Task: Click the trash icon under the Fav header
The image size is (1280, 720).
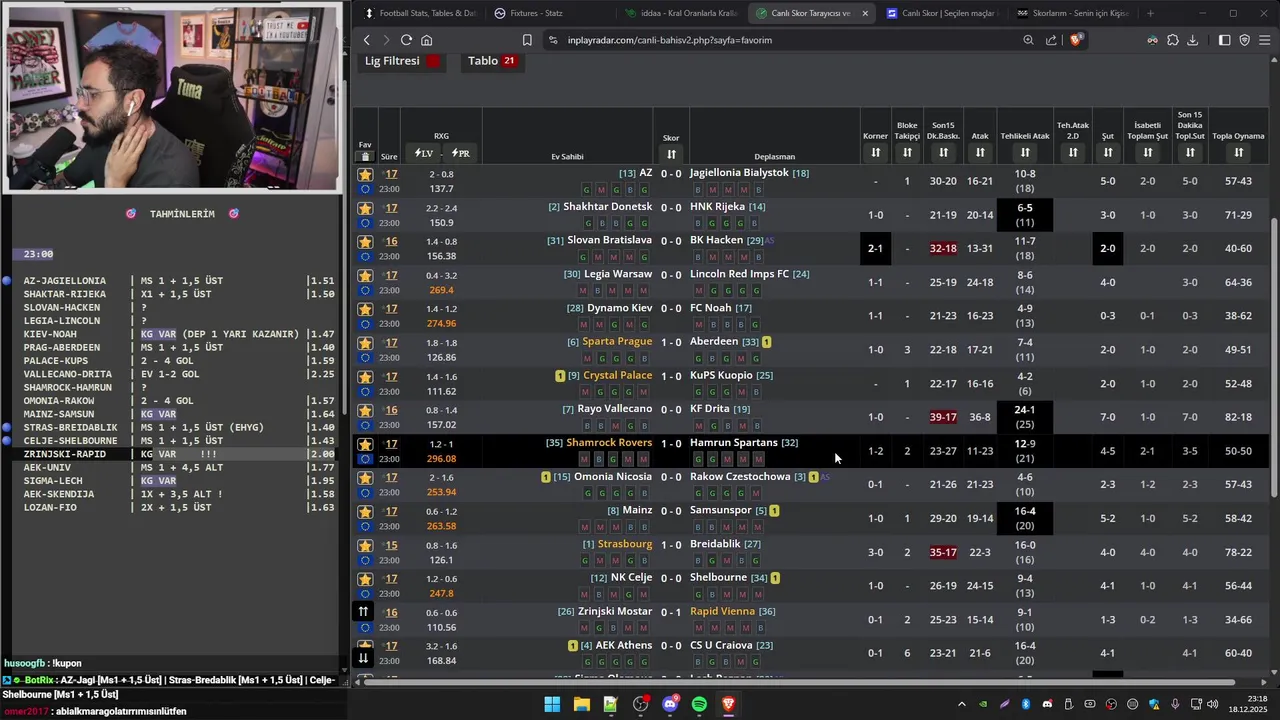Action: 365,156
